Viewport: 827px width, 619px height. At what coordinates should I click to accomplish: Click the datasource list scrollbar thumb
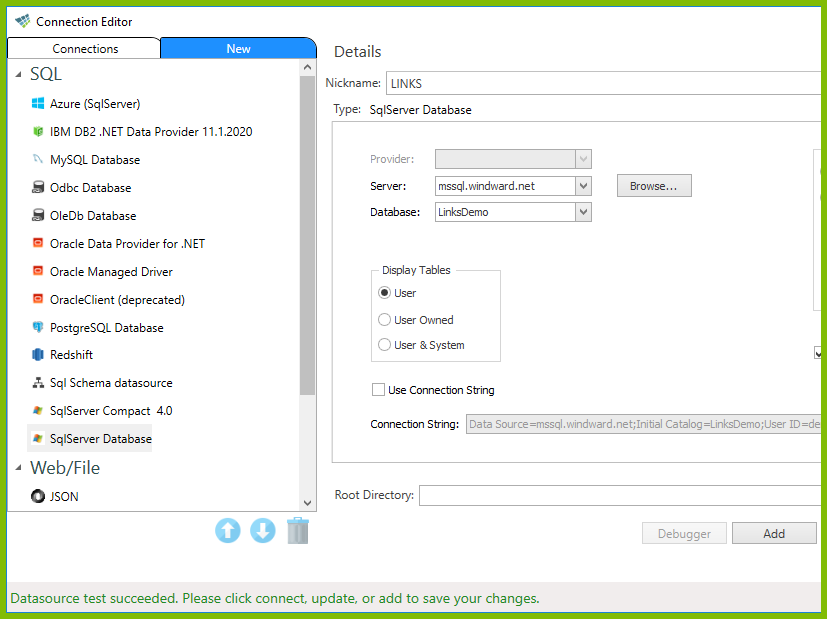click(307, 235)
